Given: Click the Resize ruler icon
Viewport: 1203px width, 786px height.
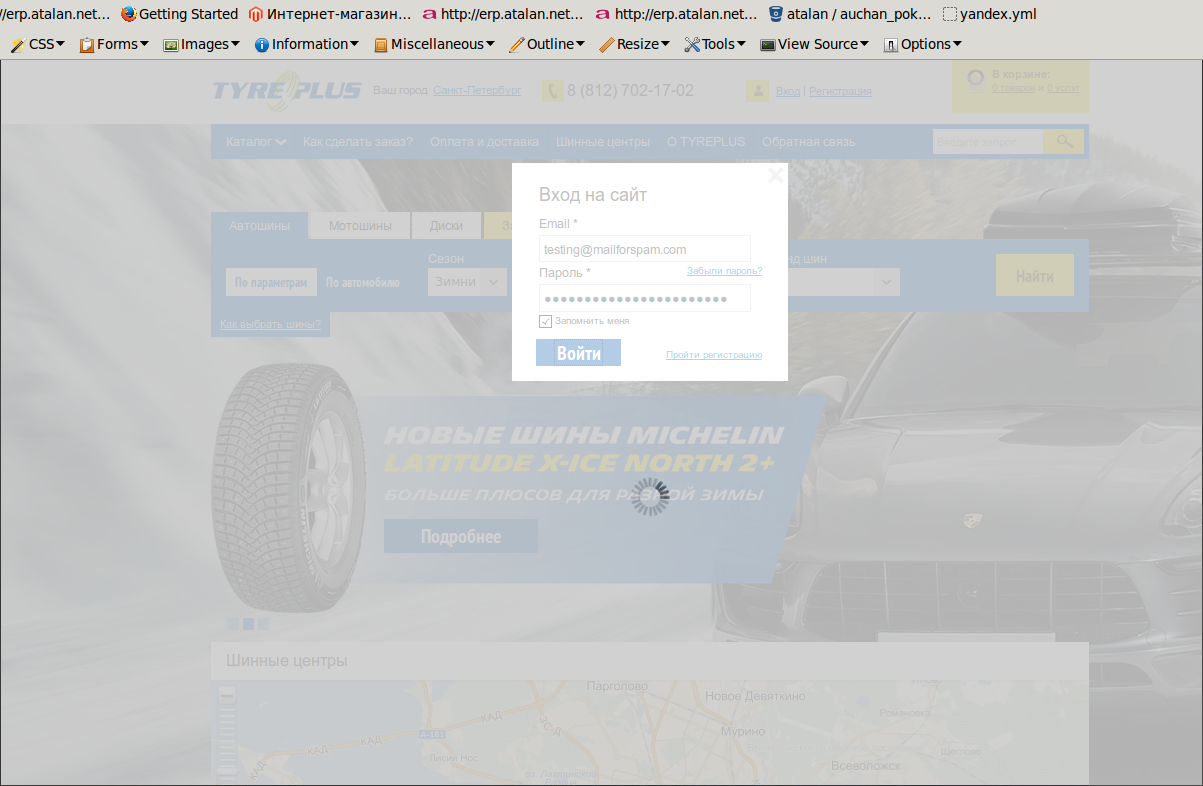Looking at the screenshot, I should [x=607, y=45].
